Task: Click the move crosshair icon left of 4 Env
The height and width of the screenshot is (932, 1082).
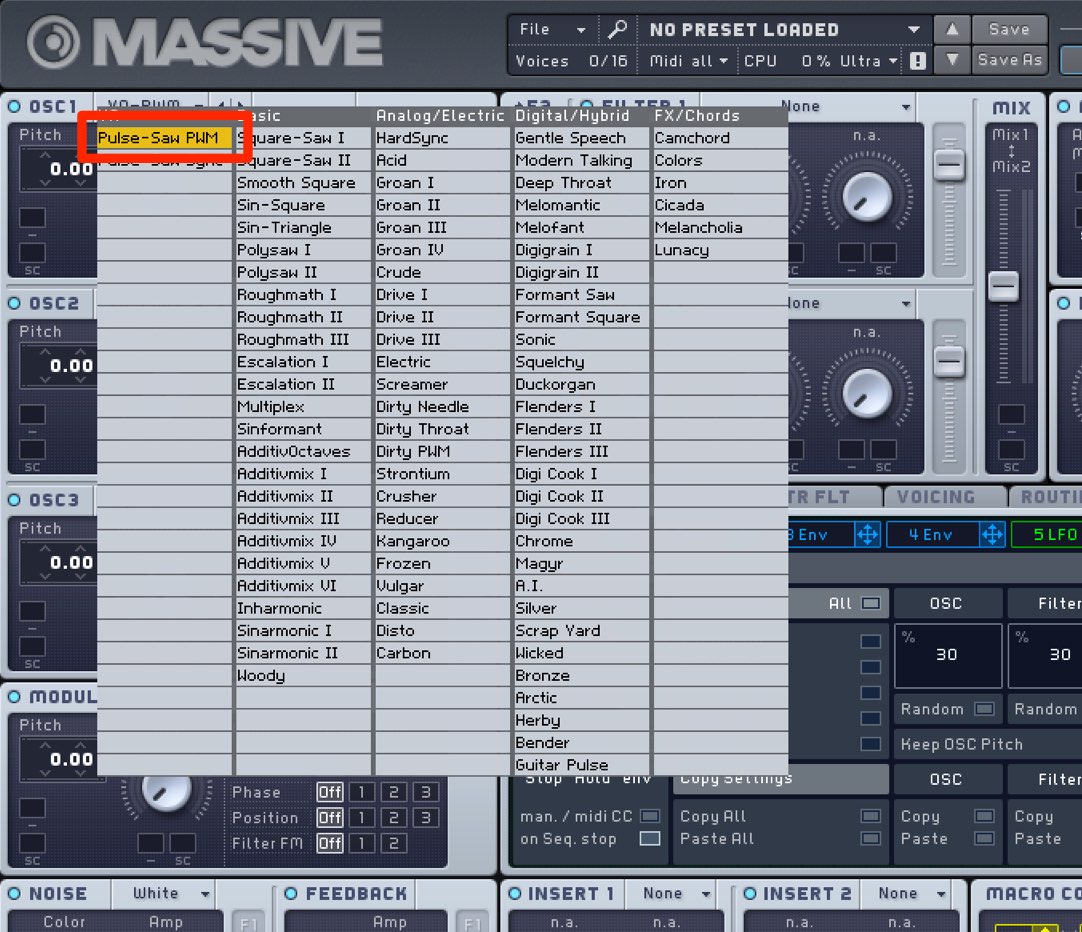Action: (867, 534)
